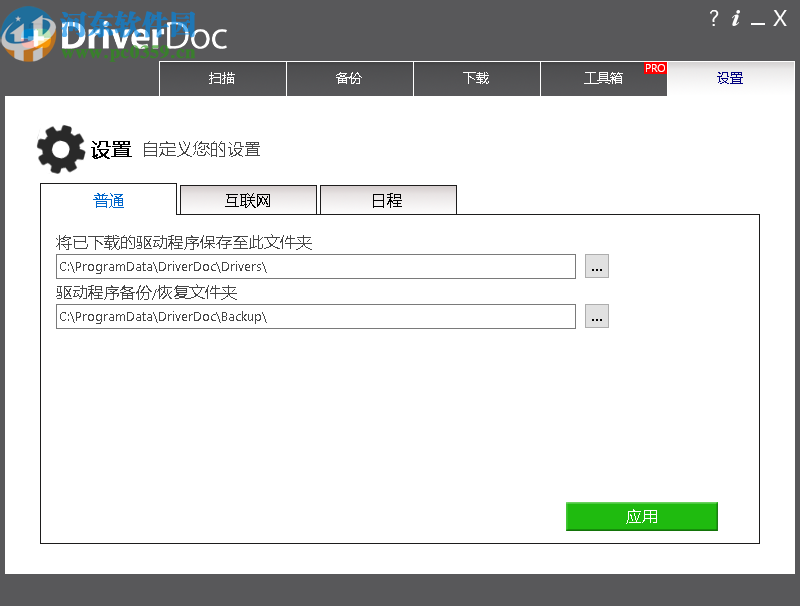Click inside the driver download path field
This screenshot has width=800, height=606.
(x=315, y=266)
